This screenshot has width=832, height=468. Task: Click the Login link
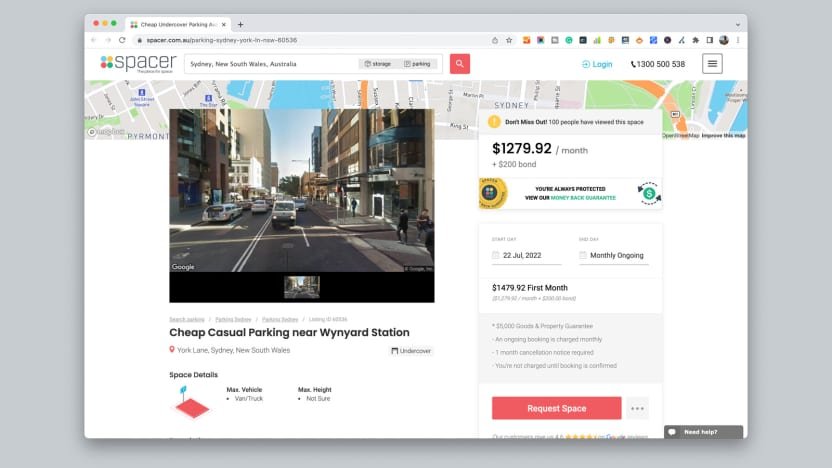[x=597, y=64]
